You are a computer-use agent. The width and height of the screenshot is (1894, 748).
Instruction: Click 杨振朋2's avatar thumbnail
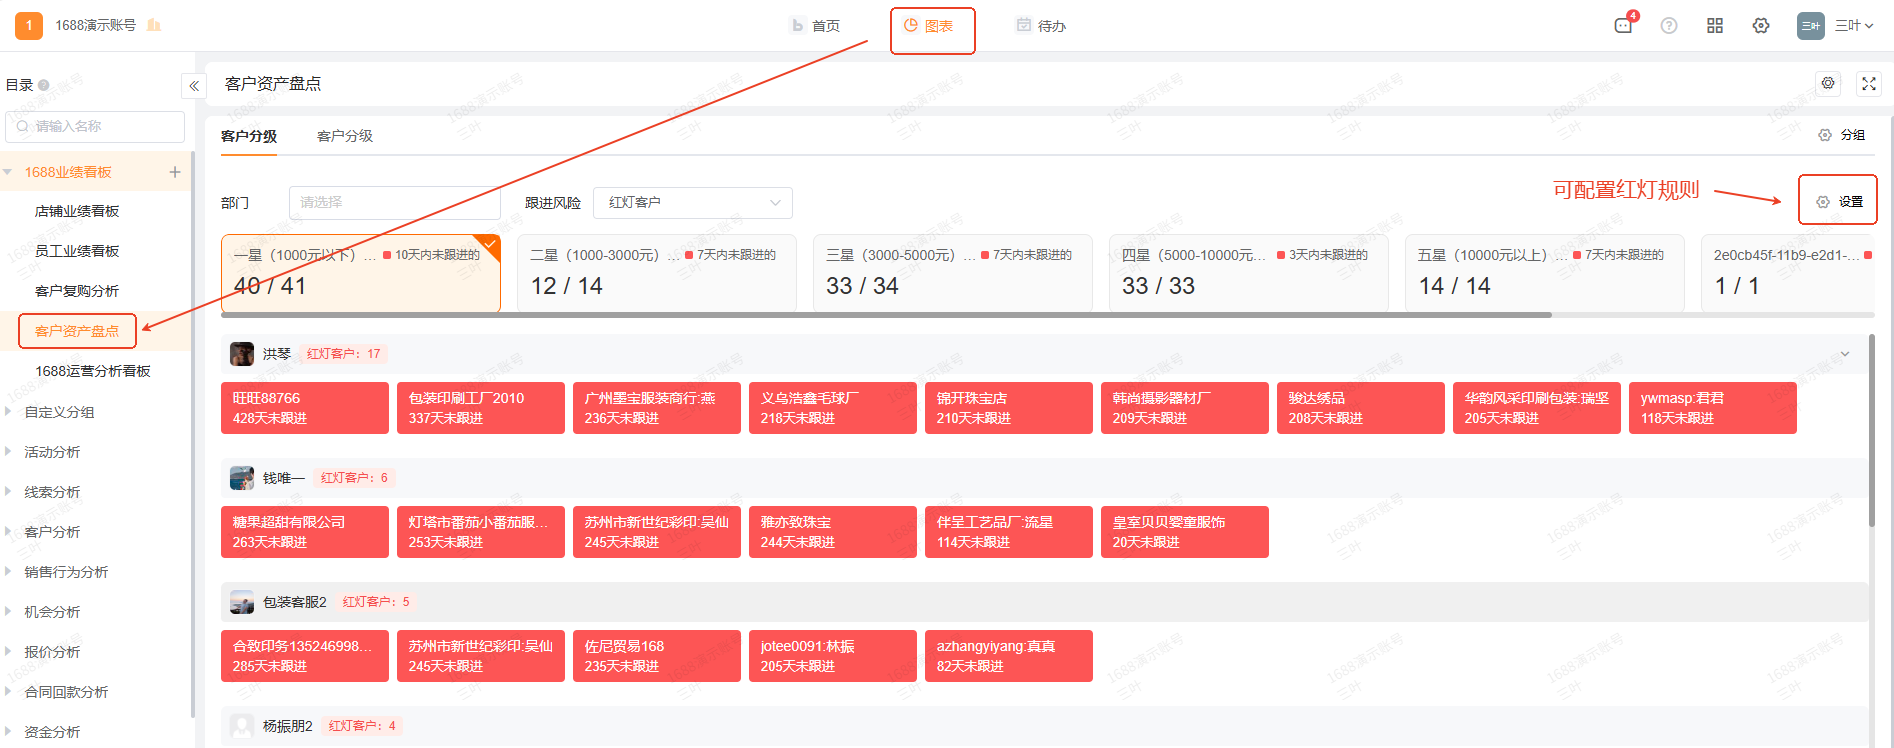click(x=242, y=726)
